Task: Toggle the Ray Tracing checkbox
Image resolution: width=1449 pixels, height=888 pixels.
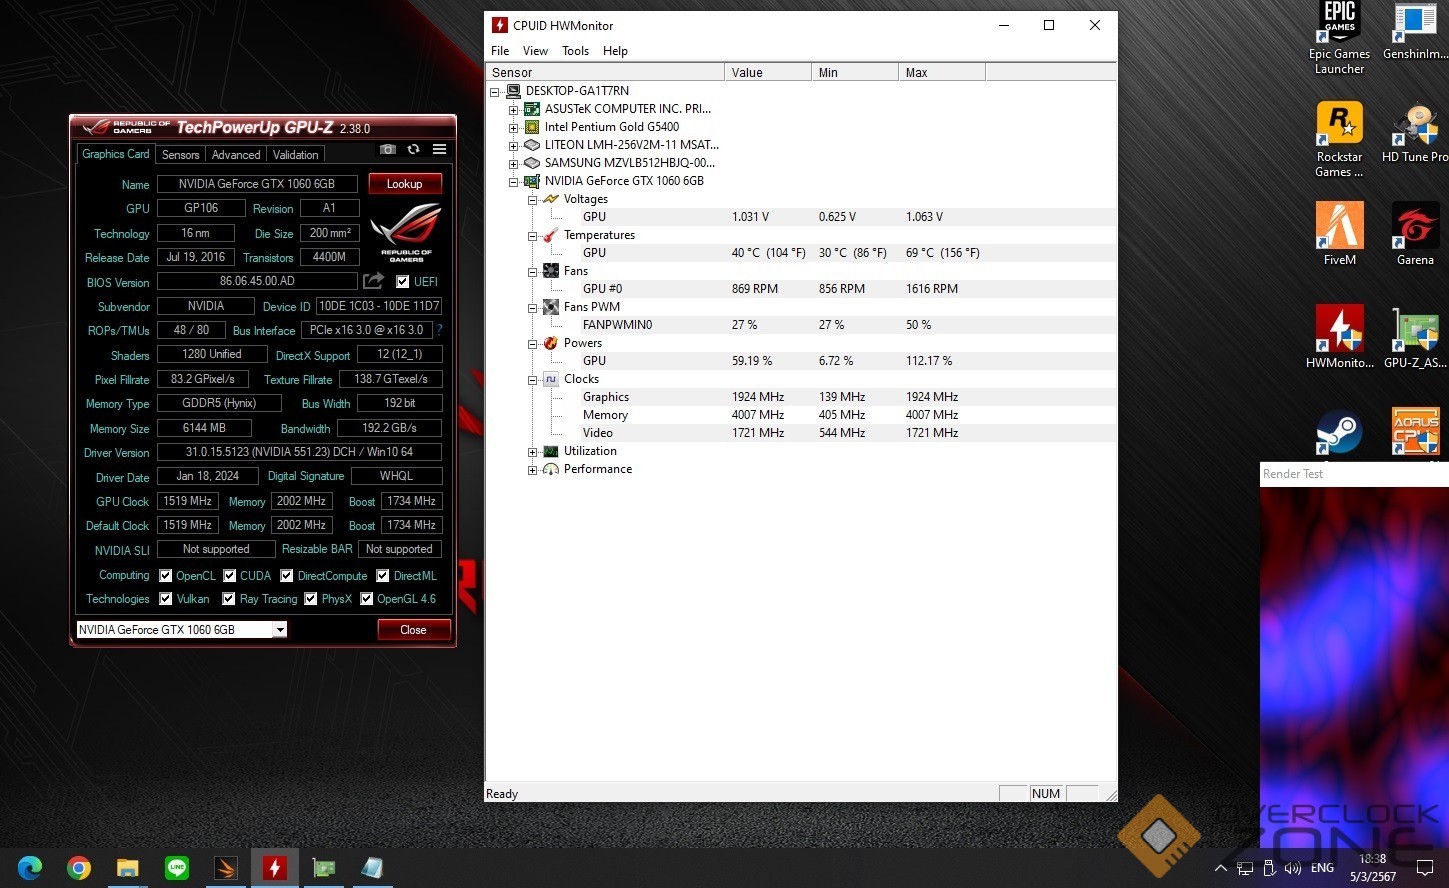Action: point(230,599)
